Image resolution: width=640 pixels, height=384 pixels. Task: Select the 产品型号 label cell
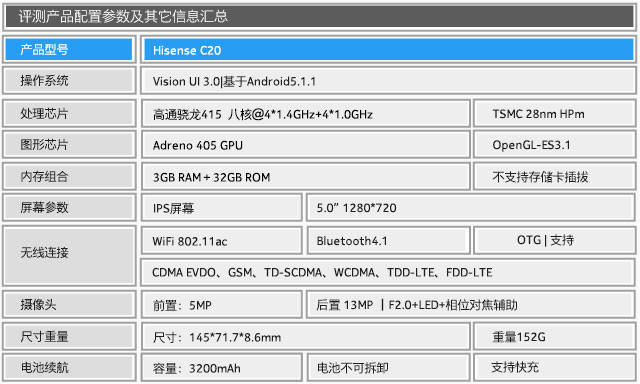69,49
